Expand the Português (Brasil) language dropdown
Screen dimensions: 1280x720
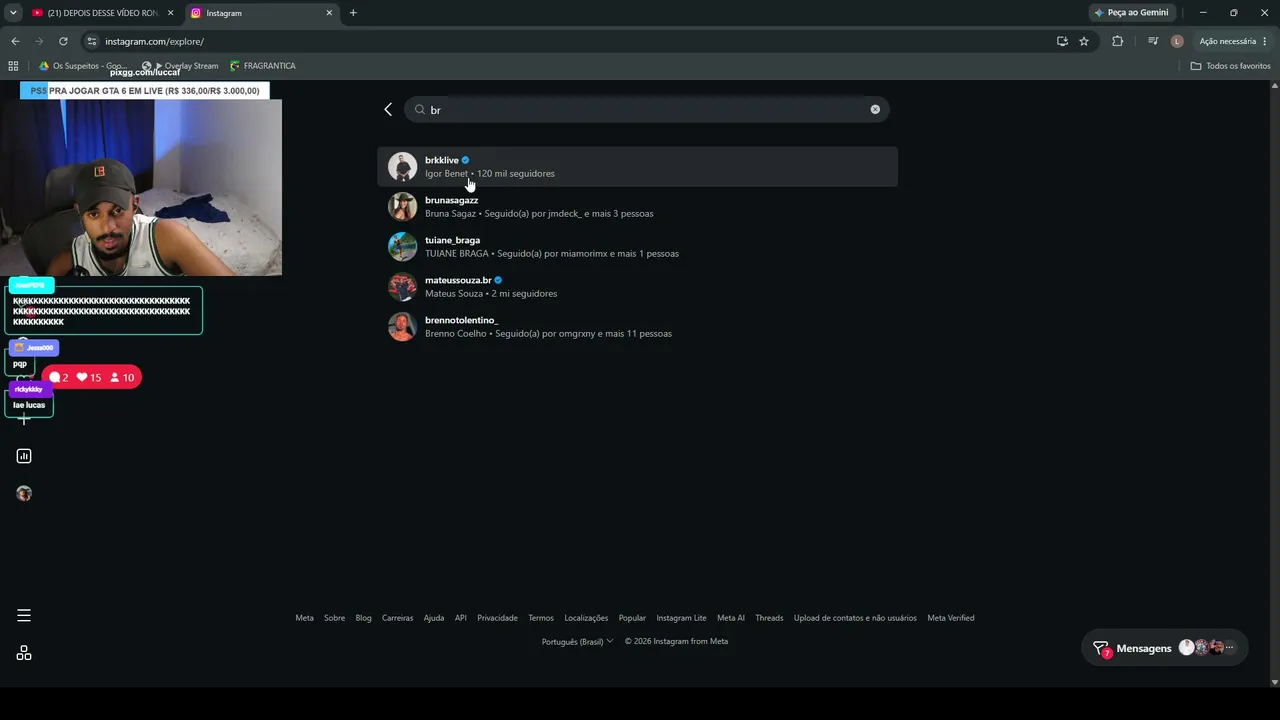577,642
